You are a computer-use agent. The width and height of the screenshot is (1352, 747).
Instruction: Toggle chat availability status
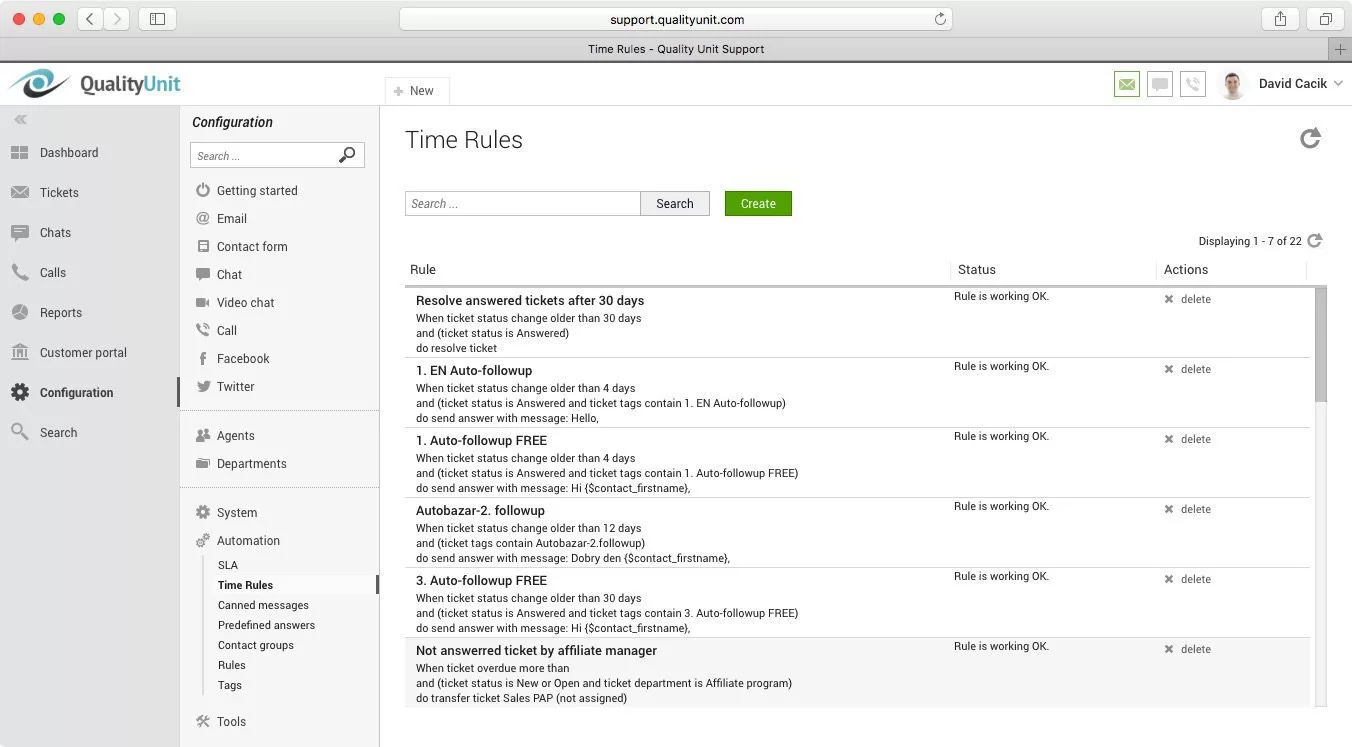1159,84
